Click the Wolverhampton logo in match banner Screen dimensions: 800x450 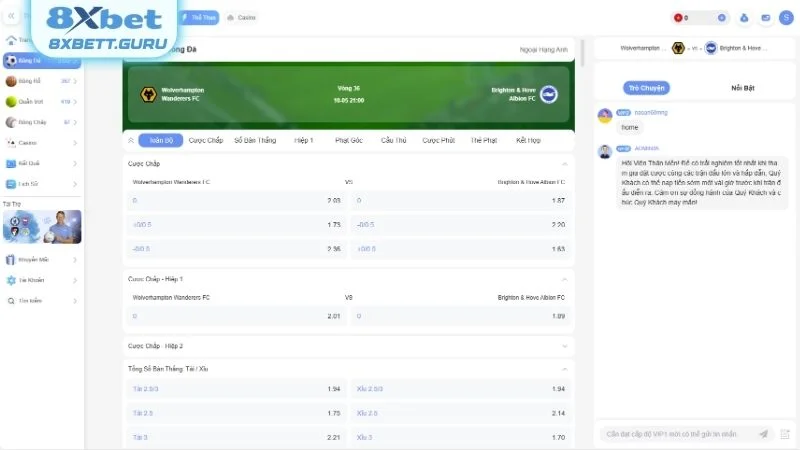[x=148, y=94]
